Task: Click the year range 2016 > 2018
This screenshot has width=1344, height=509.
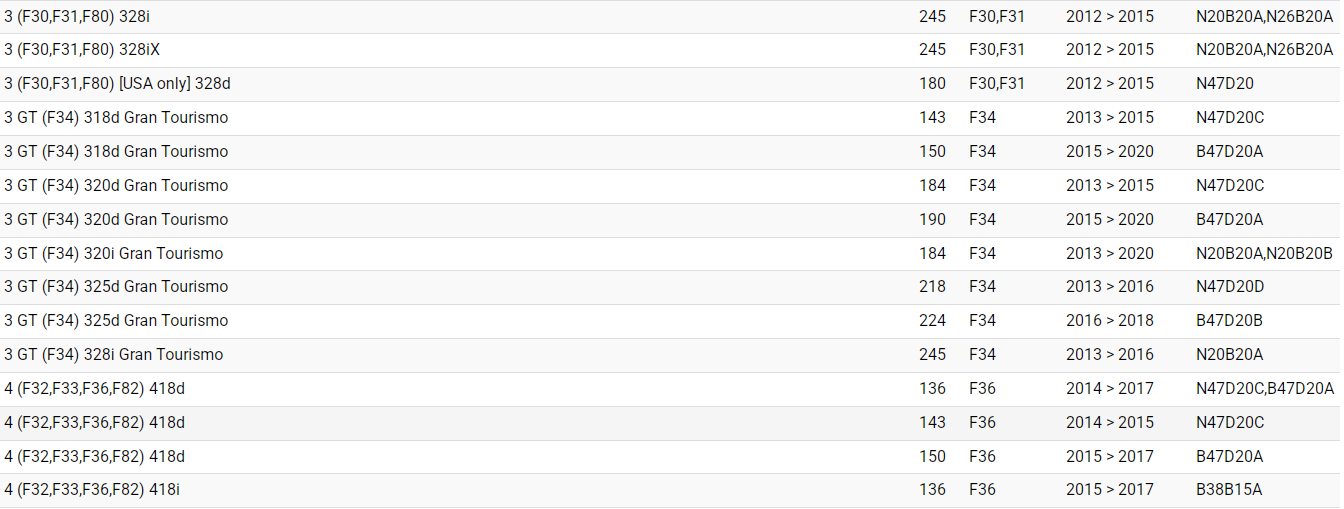Action: pyautogui.click(x=1109, y=321)
